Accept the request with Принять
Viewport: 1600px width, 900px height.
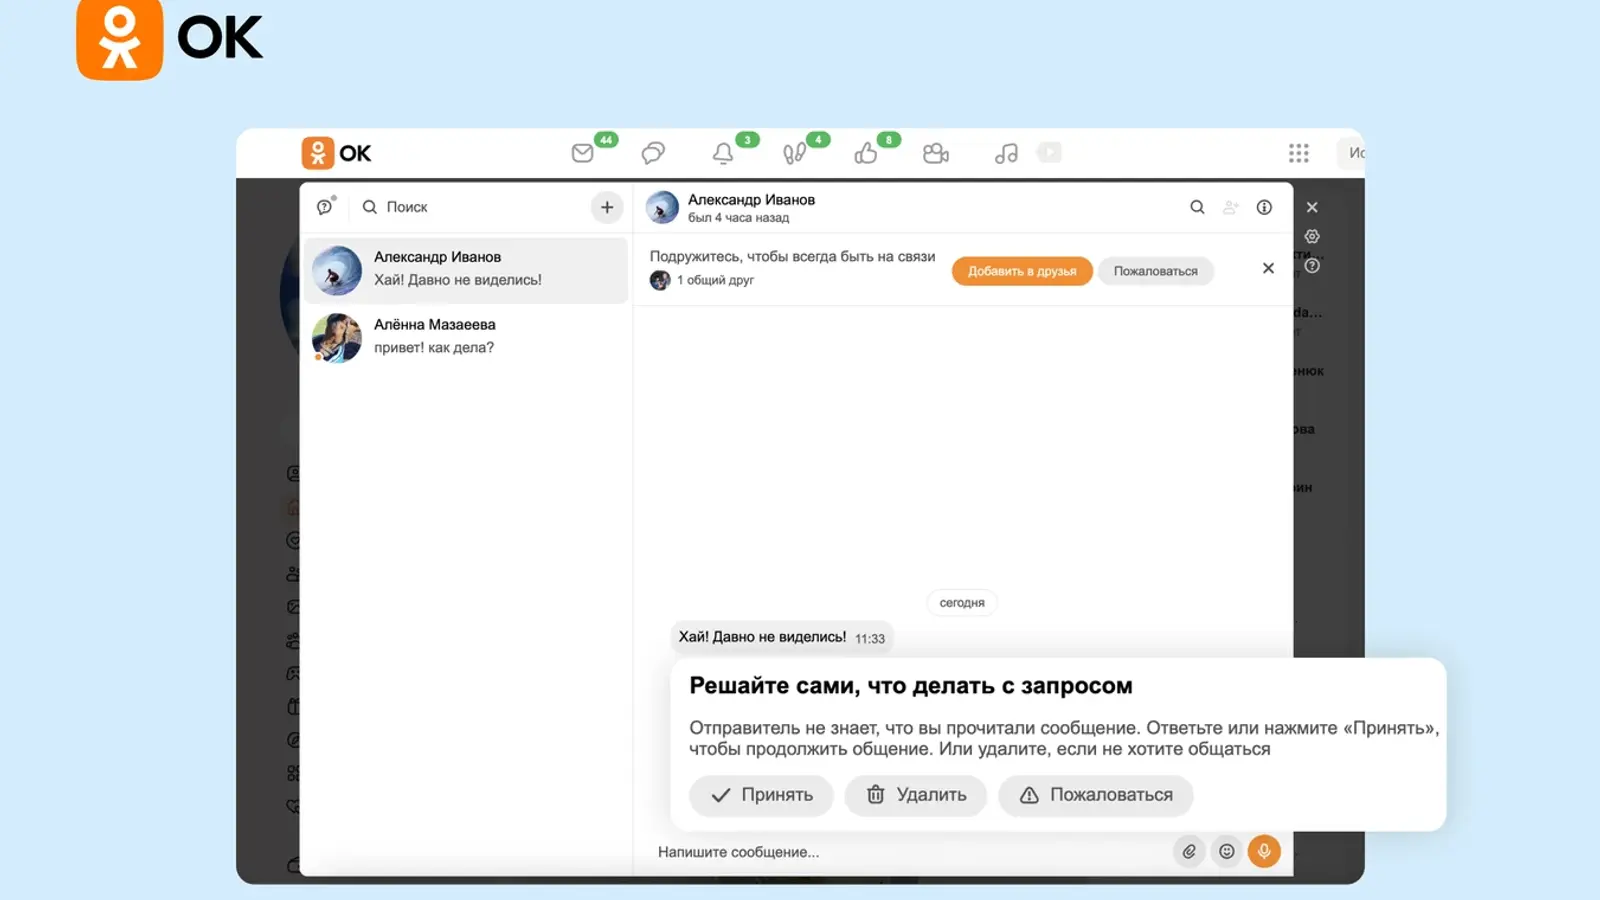[761, 795]
